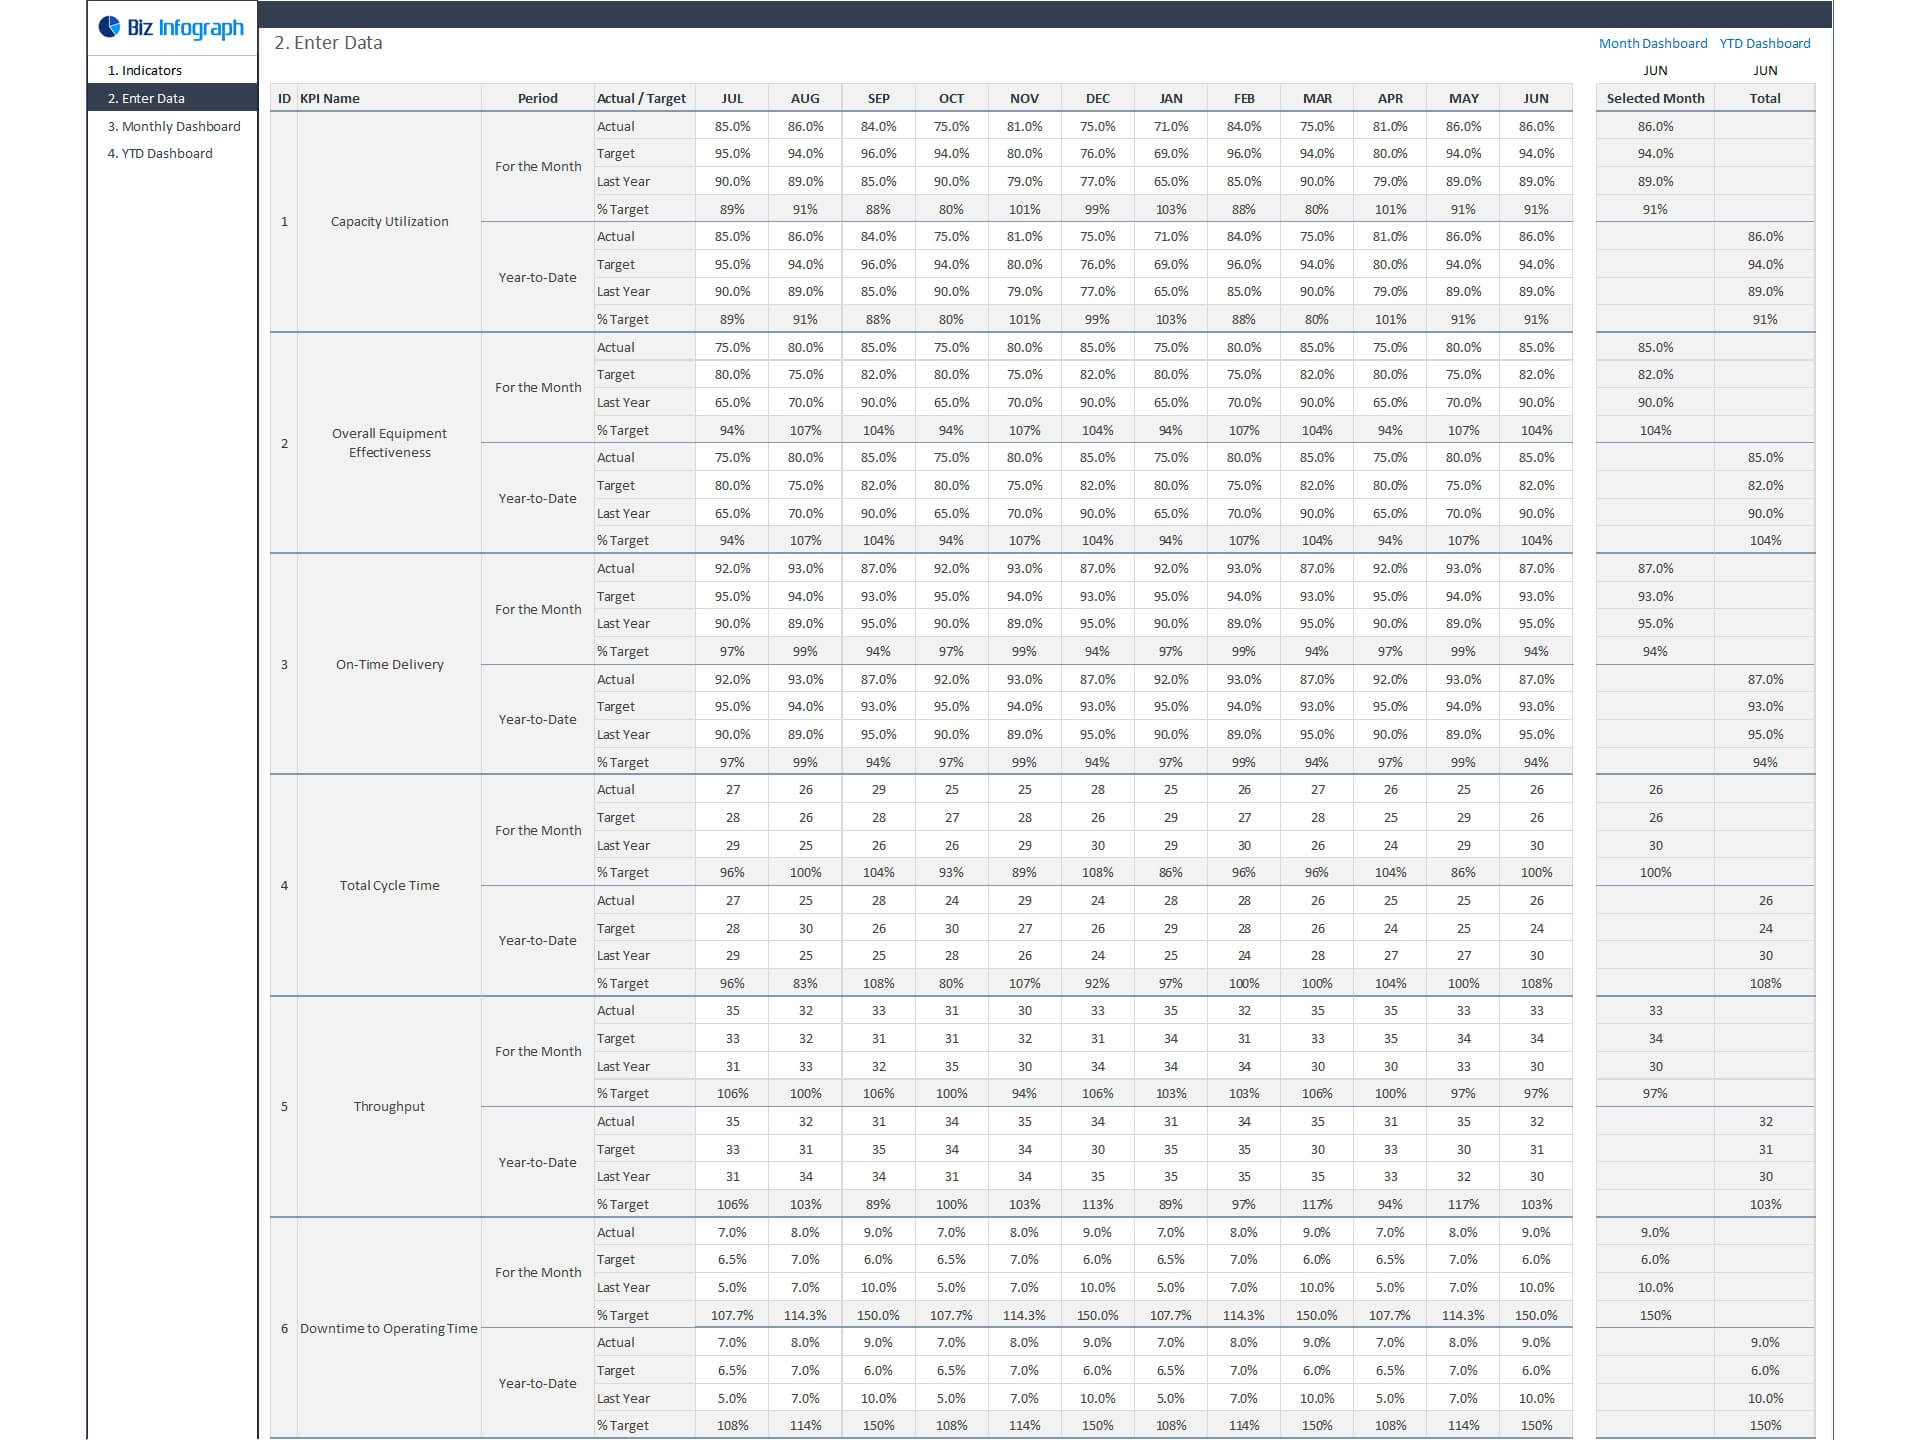Screen dimensions: 1920x1440
Task: Click the APR month column header
Action: tap(1390, 98)
